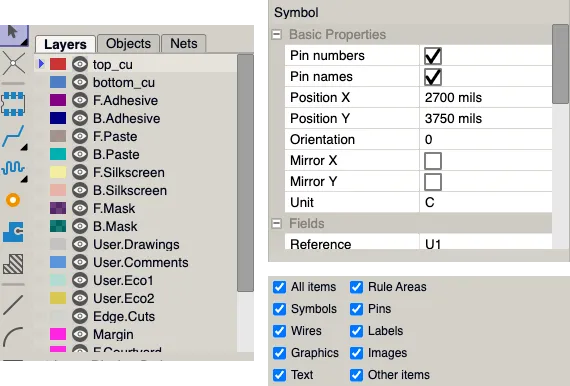The image size is (570, 386).
Task: Change the bottom_cu blue color swatch
Action: 58,82
